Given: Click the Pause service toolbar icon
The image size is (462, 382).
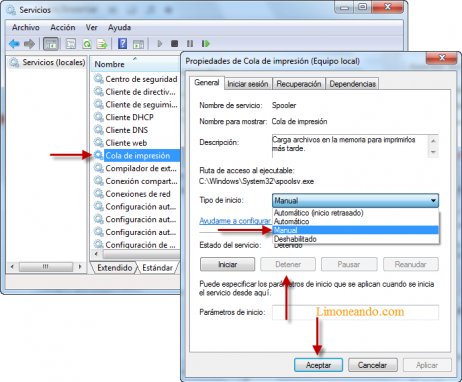Looking at the screenshot, I should 190,44.
